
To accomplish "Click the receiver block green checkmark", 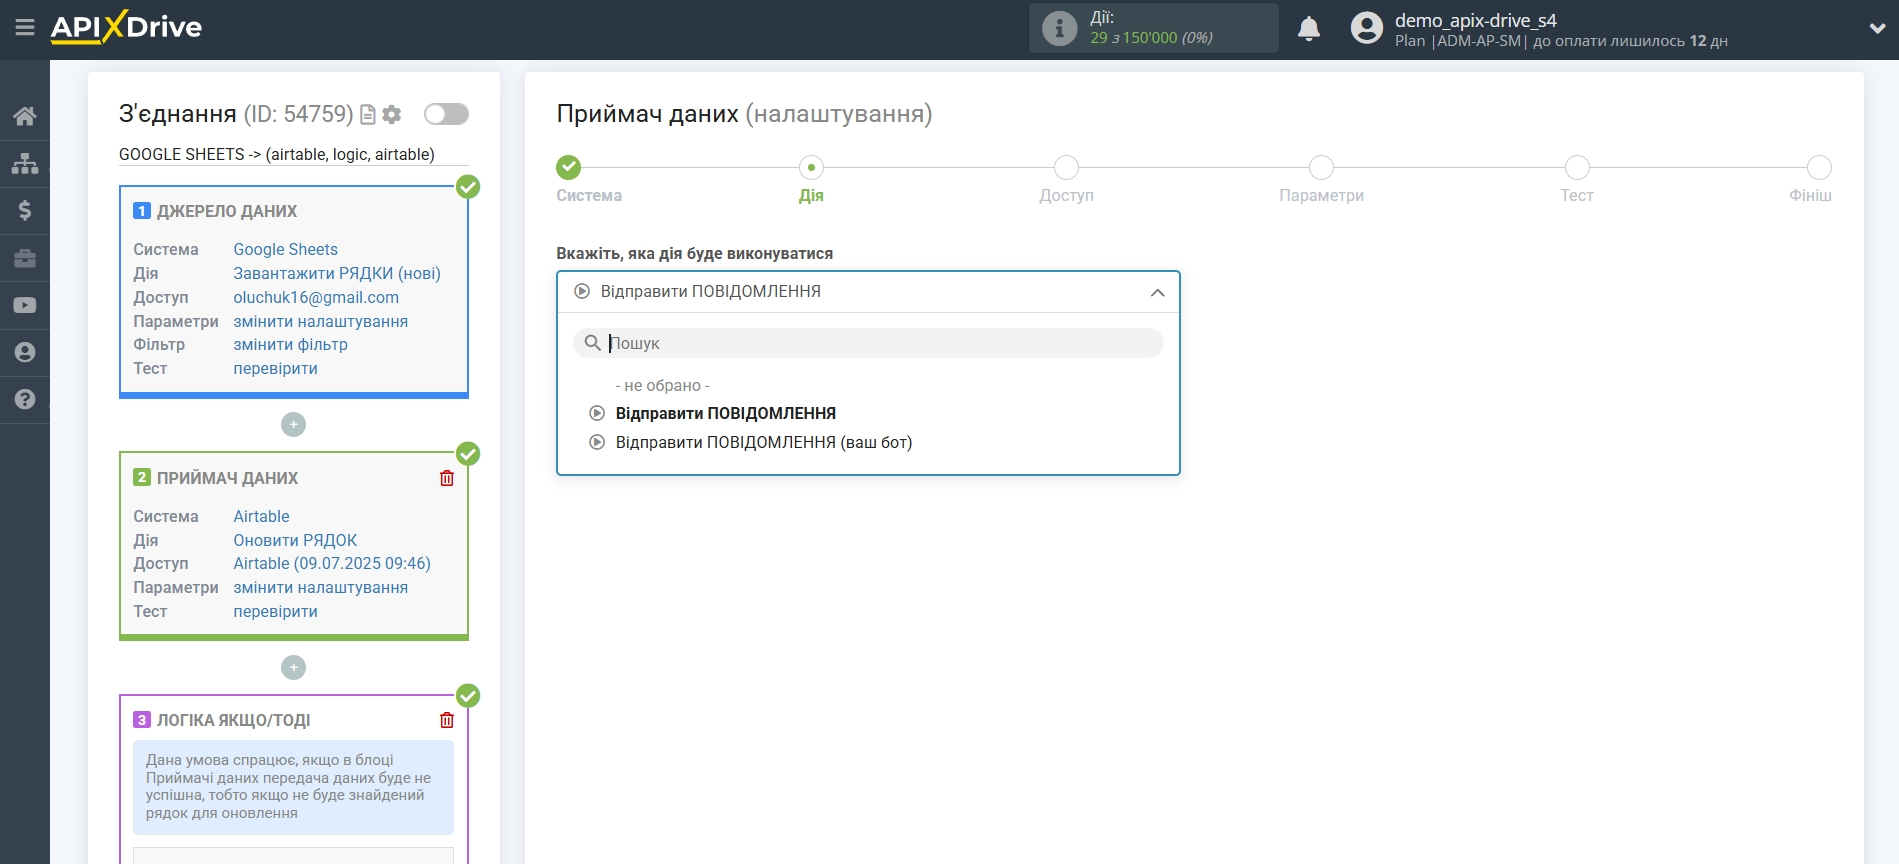I will tap(468, 454).
